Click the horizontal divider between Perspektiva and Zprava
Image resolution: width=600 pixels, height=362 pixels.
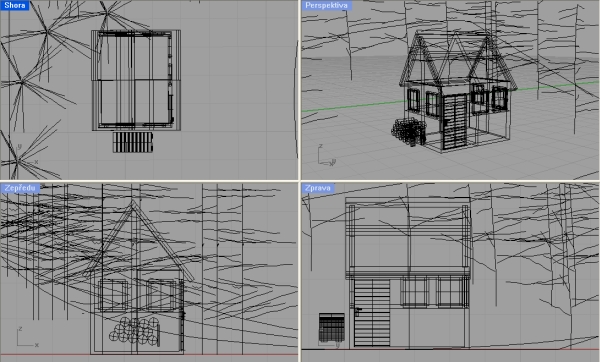pyautogui.click(x=450, y=181)
